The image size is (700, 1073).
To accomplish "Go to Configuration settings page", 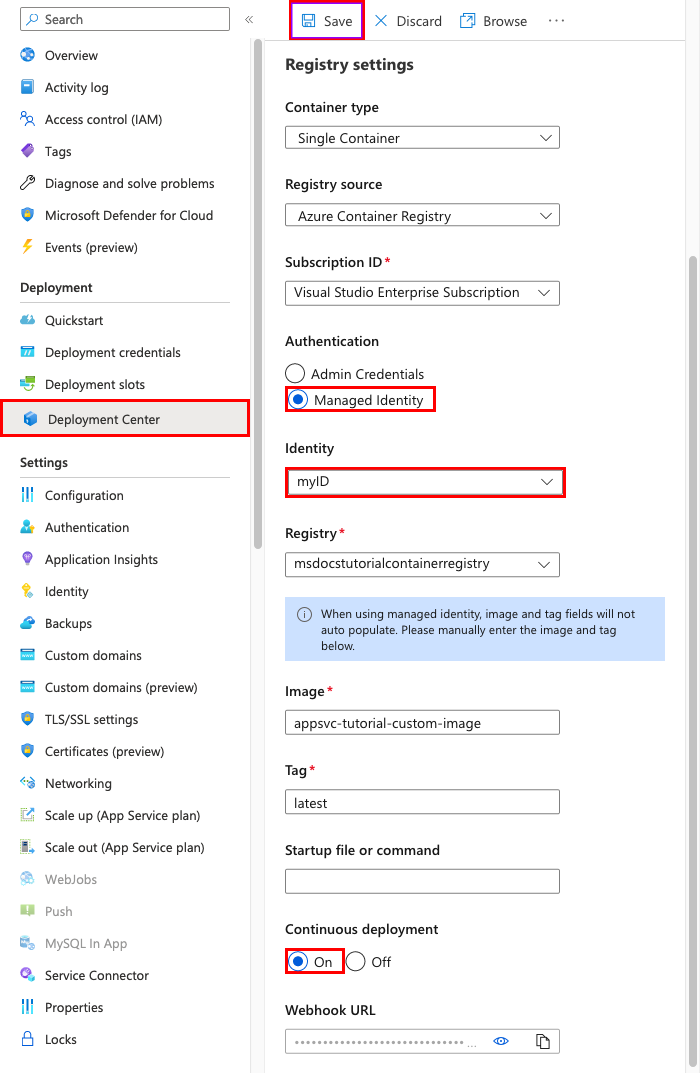I will tap(84, 495).
